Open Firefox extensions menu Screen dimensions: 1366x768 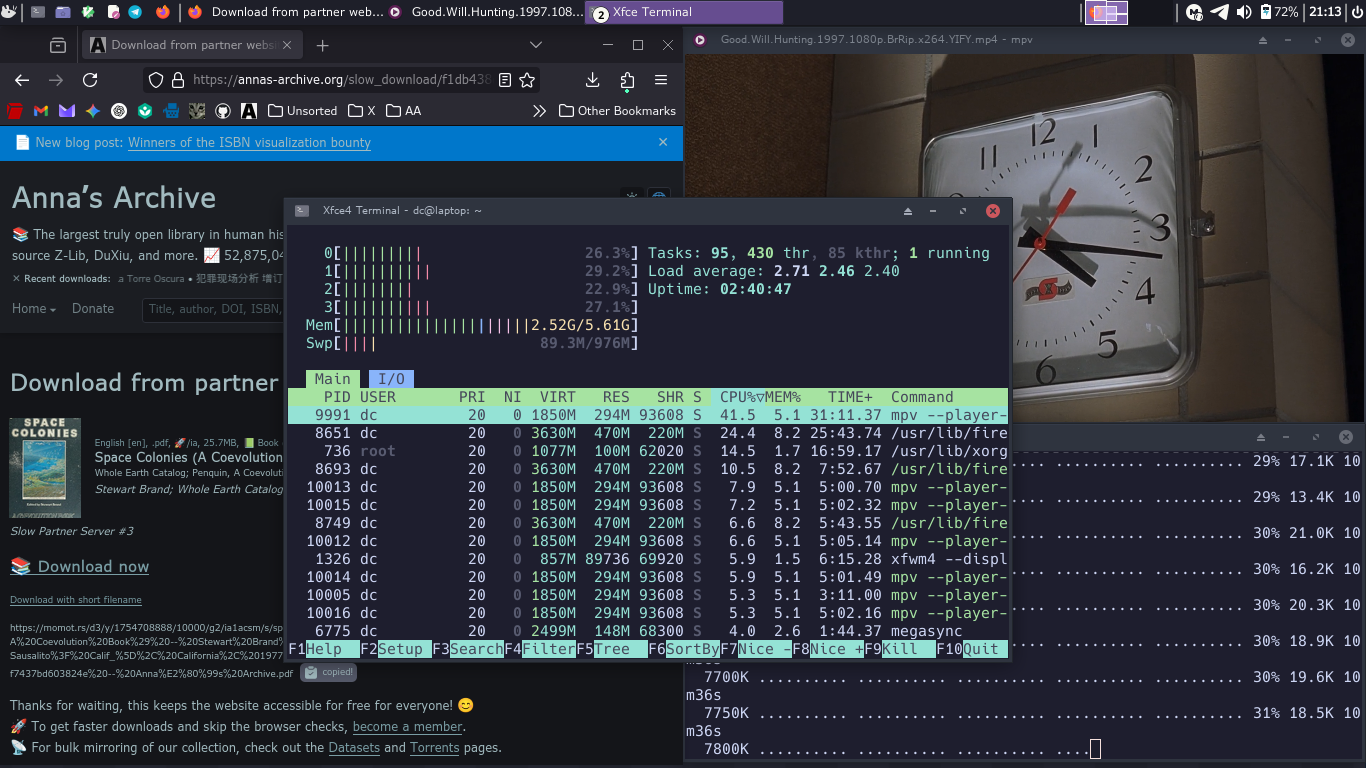click(627, 80)
